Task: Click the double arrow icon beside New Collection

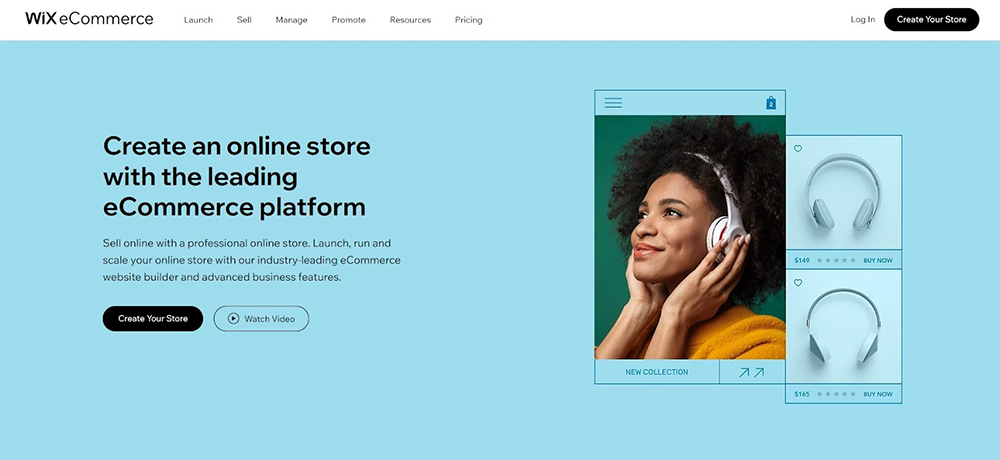Action: point(751,372)
